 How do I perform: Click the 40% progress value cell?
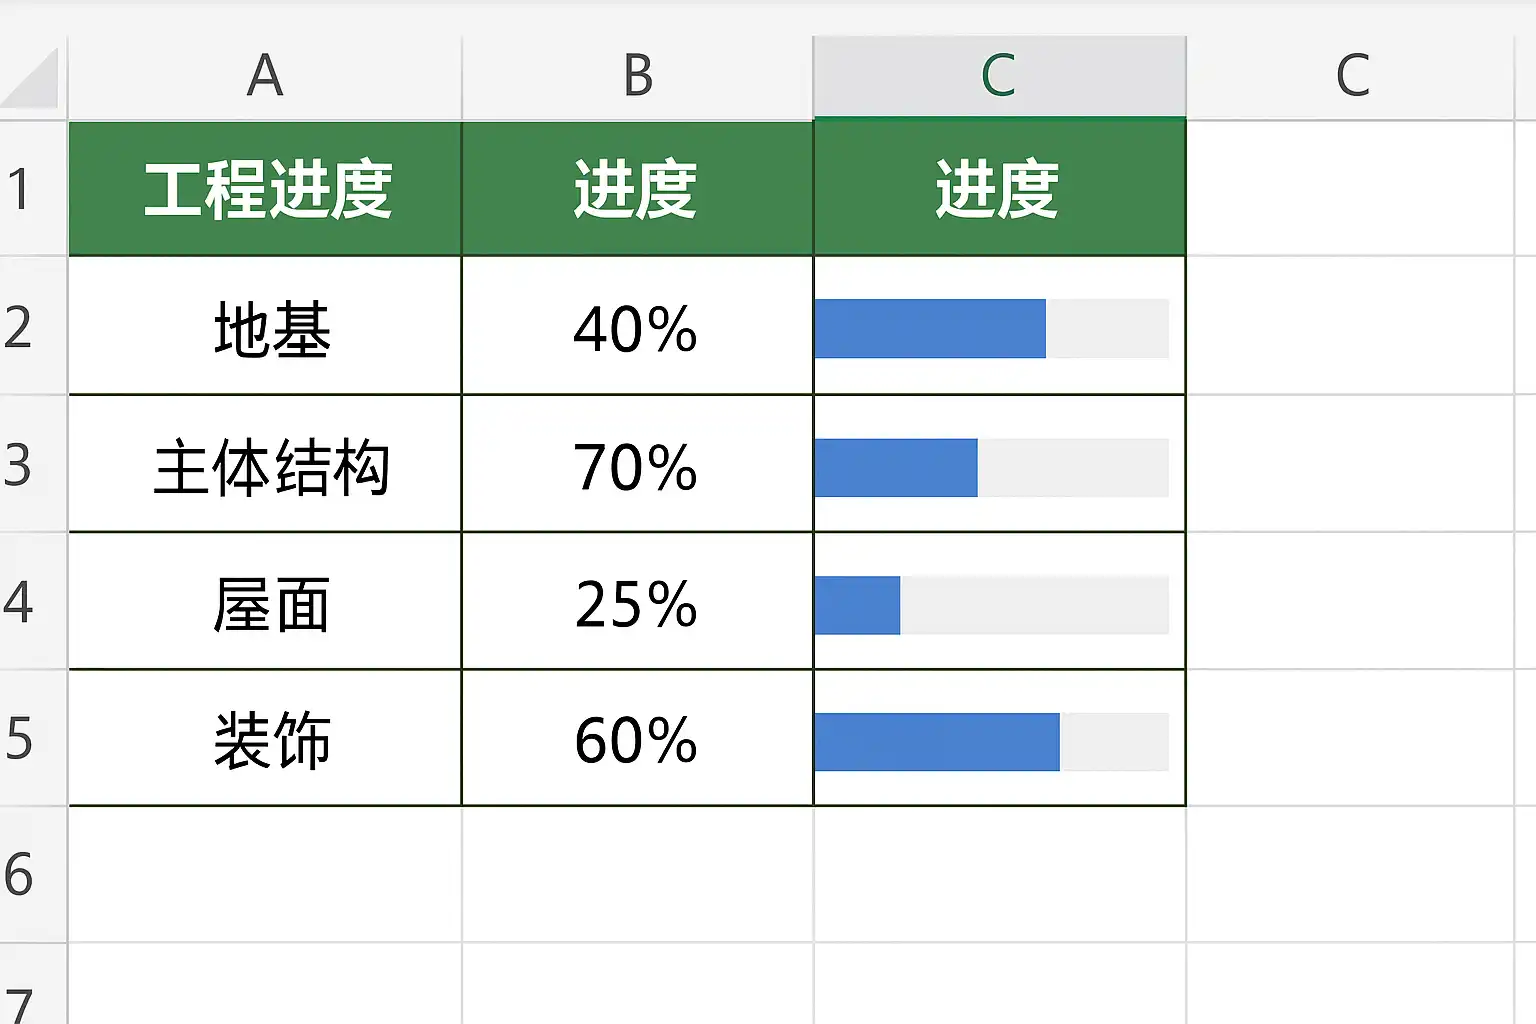coord(637,327)
